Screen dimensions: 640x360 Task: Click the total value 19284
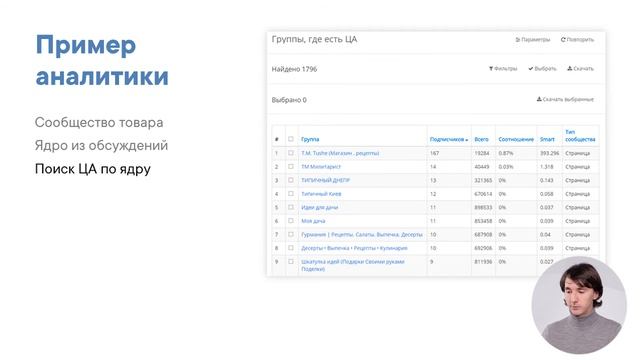pyautogui.click(x=482, y=153)
